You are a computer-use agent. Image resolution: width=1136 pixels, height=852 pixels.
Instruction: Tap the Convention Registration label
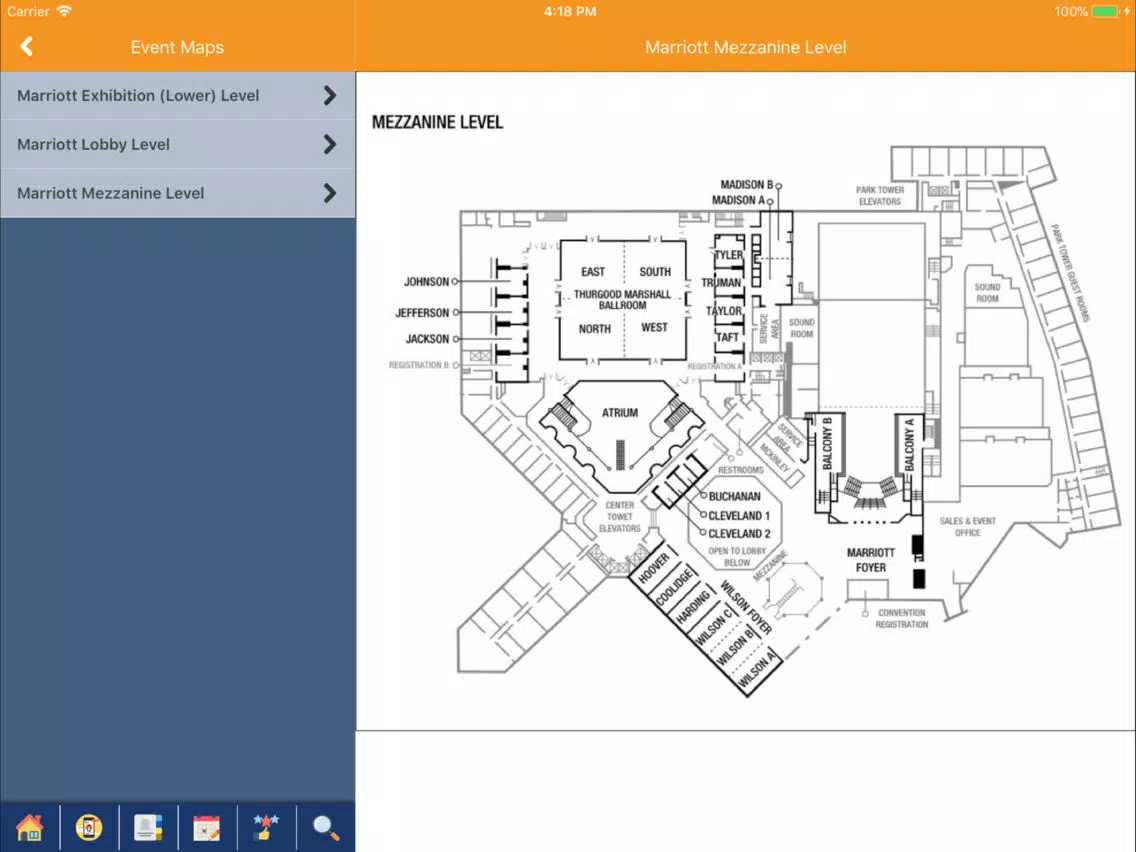coord(902,618)
